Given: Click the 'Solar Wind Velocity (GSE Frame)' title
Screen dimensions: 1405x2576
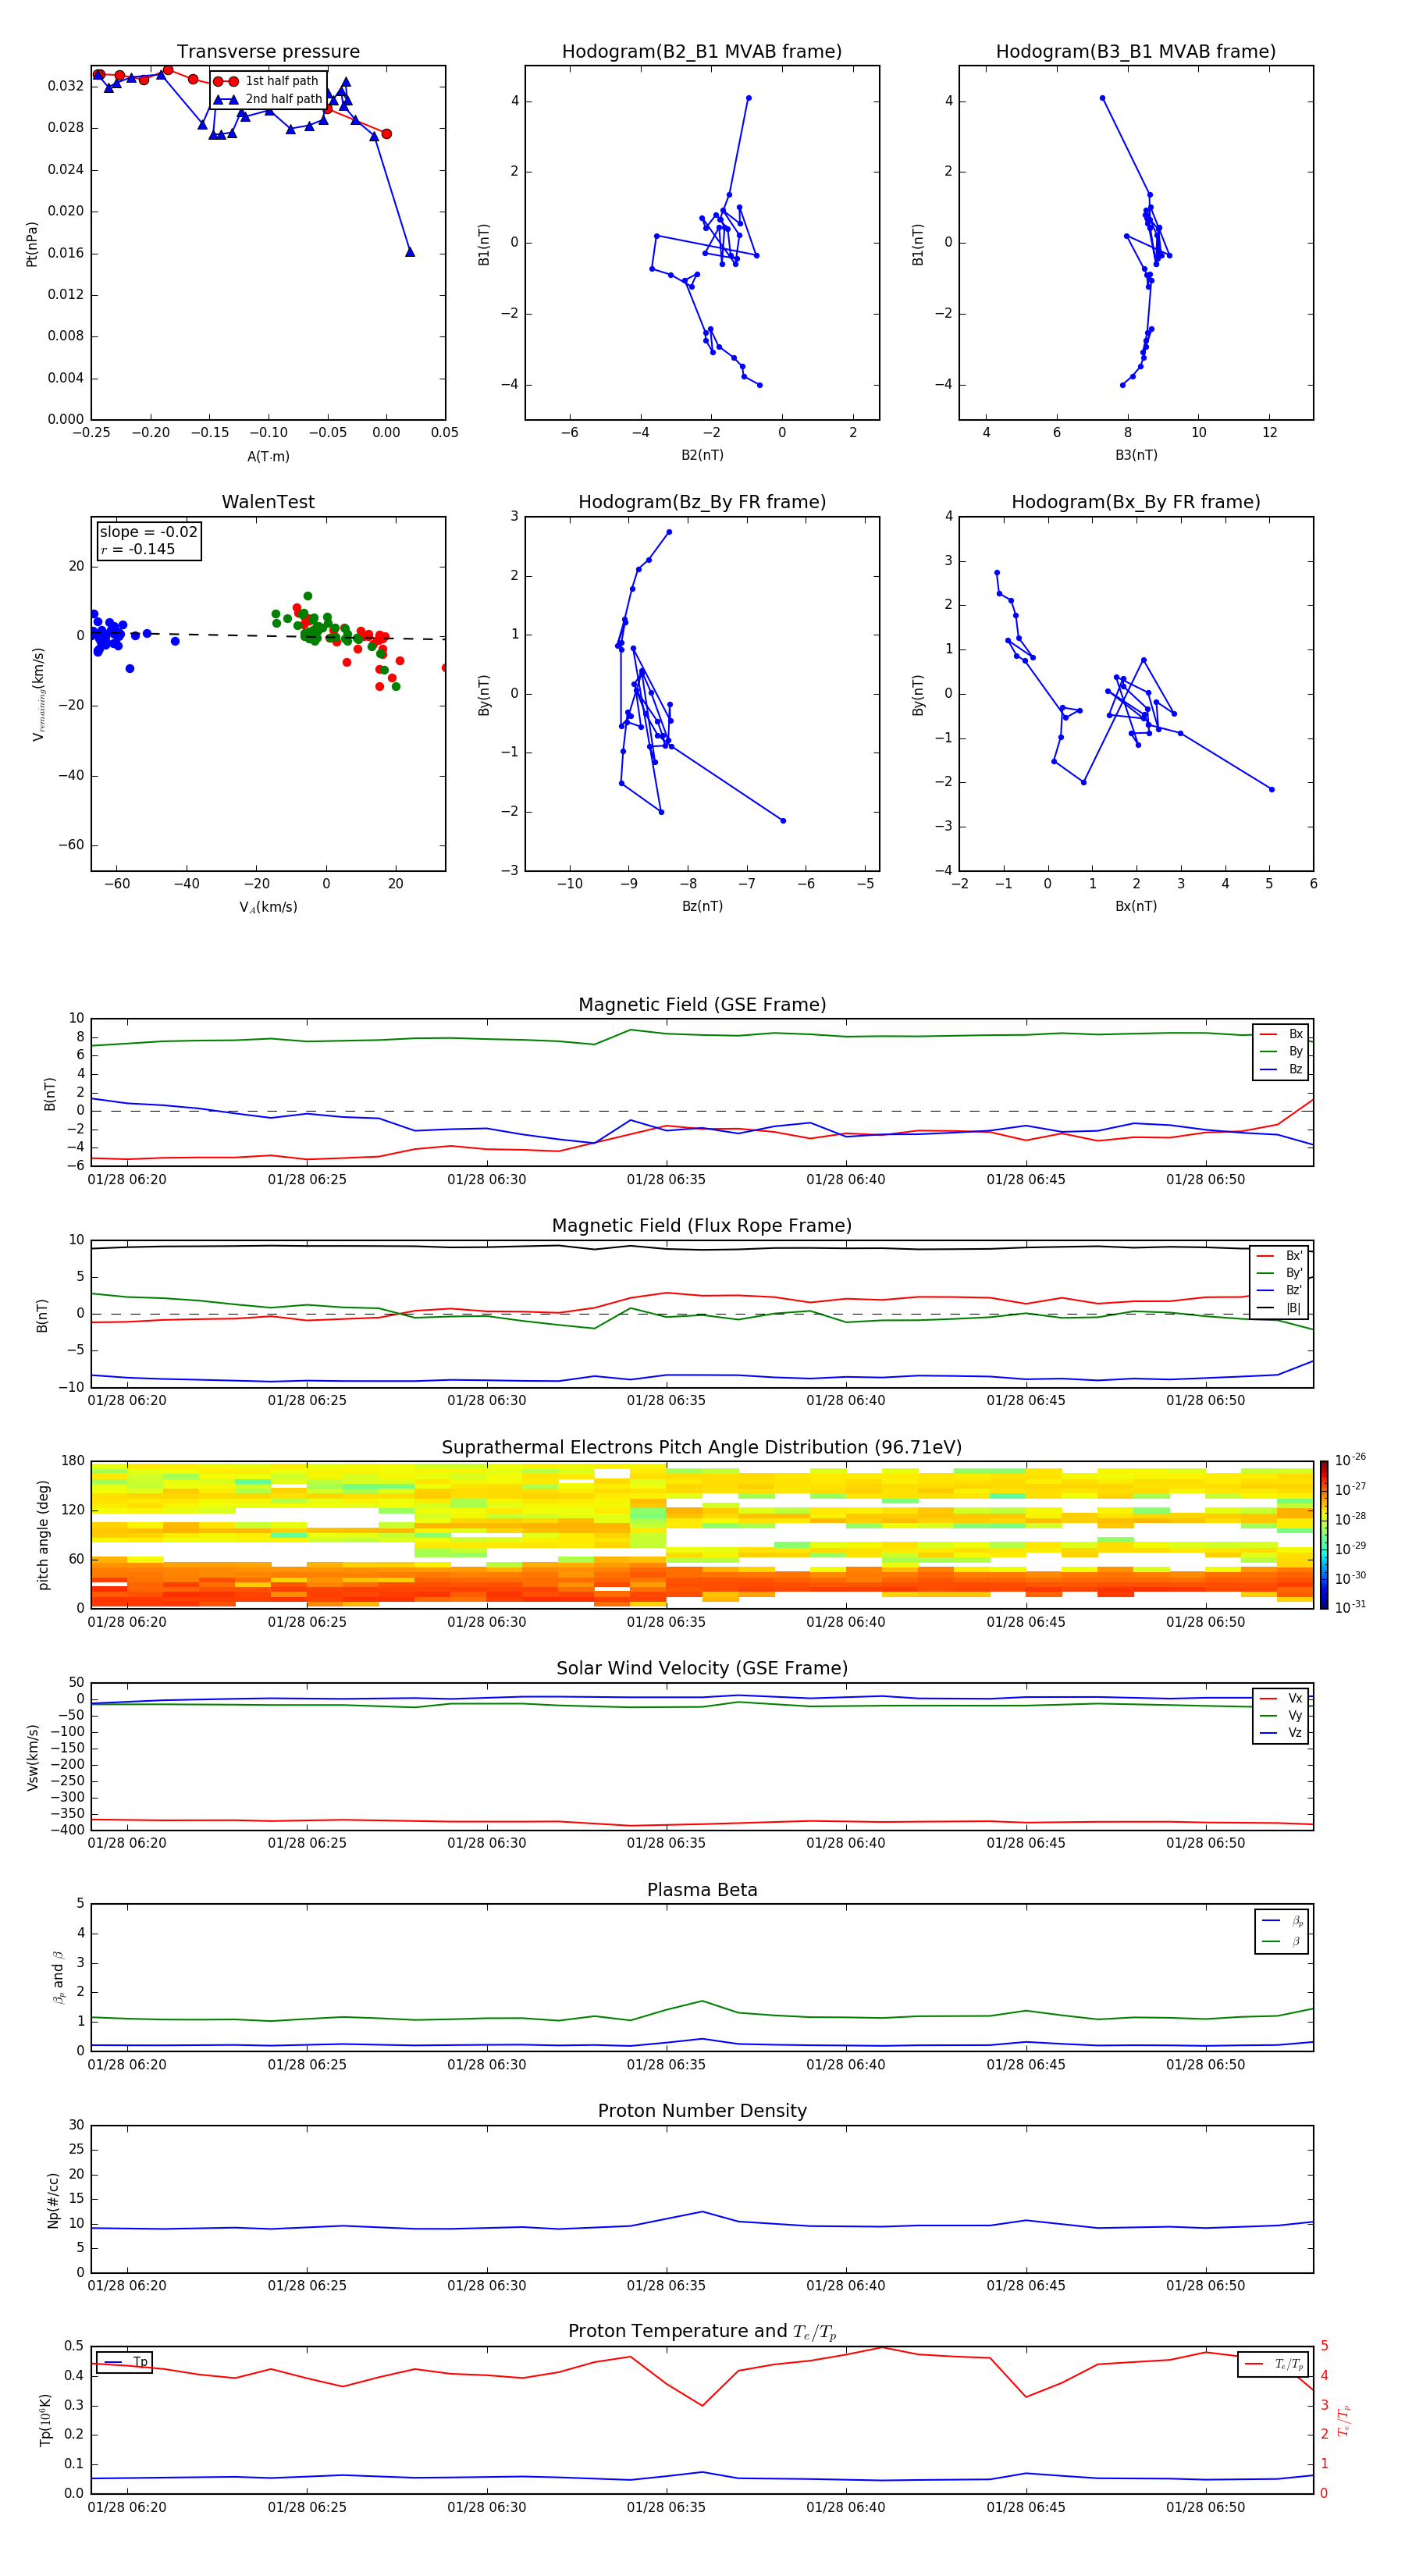Looking at the screenshot, I should (x=702, y=1669).
